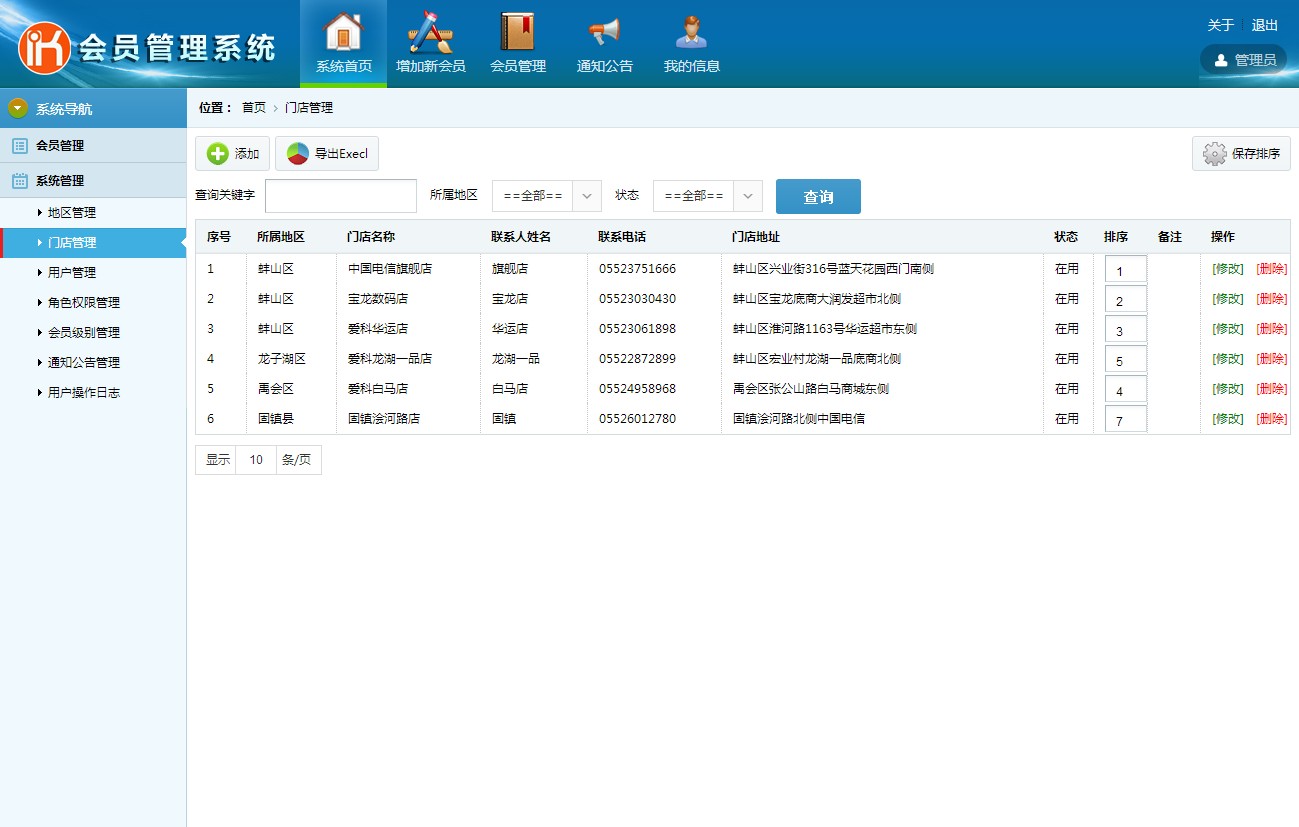
Task: Click the 系统首页 house icon
Action: 343,32
